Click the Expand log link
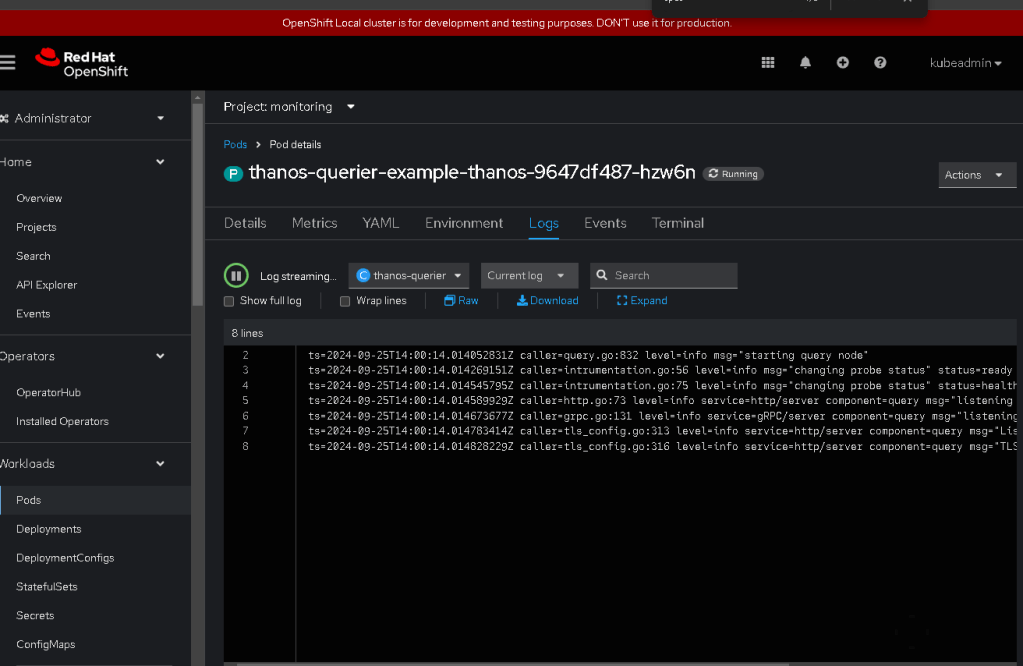This screenshot has height=666, width=1023. (x=649, y=301)
